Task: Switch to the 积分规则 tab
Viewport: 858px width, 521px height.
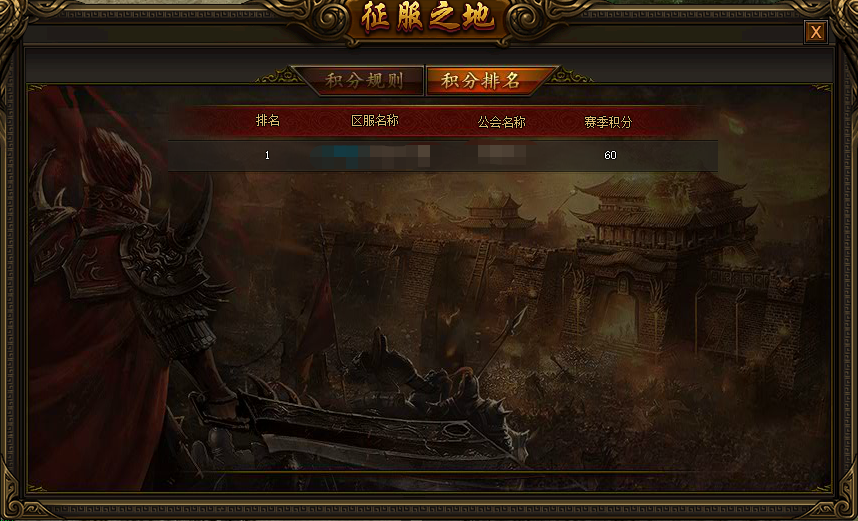Action: tap(363, 81)
